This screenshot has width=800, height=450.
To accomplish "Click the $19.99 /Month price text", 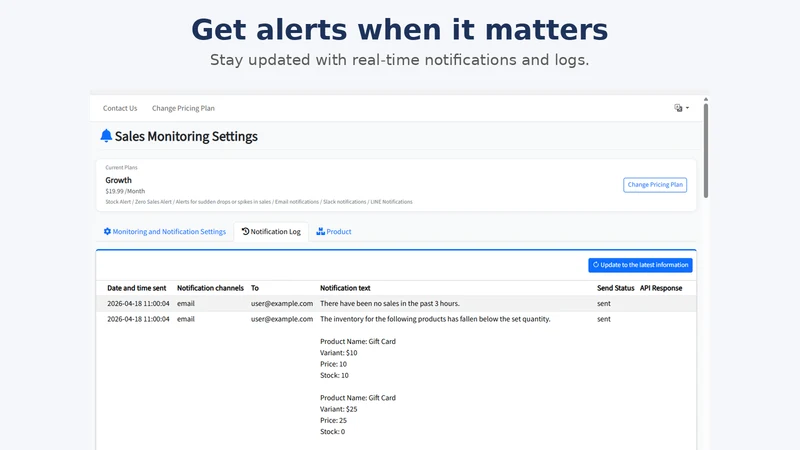I will pos(125,191).
